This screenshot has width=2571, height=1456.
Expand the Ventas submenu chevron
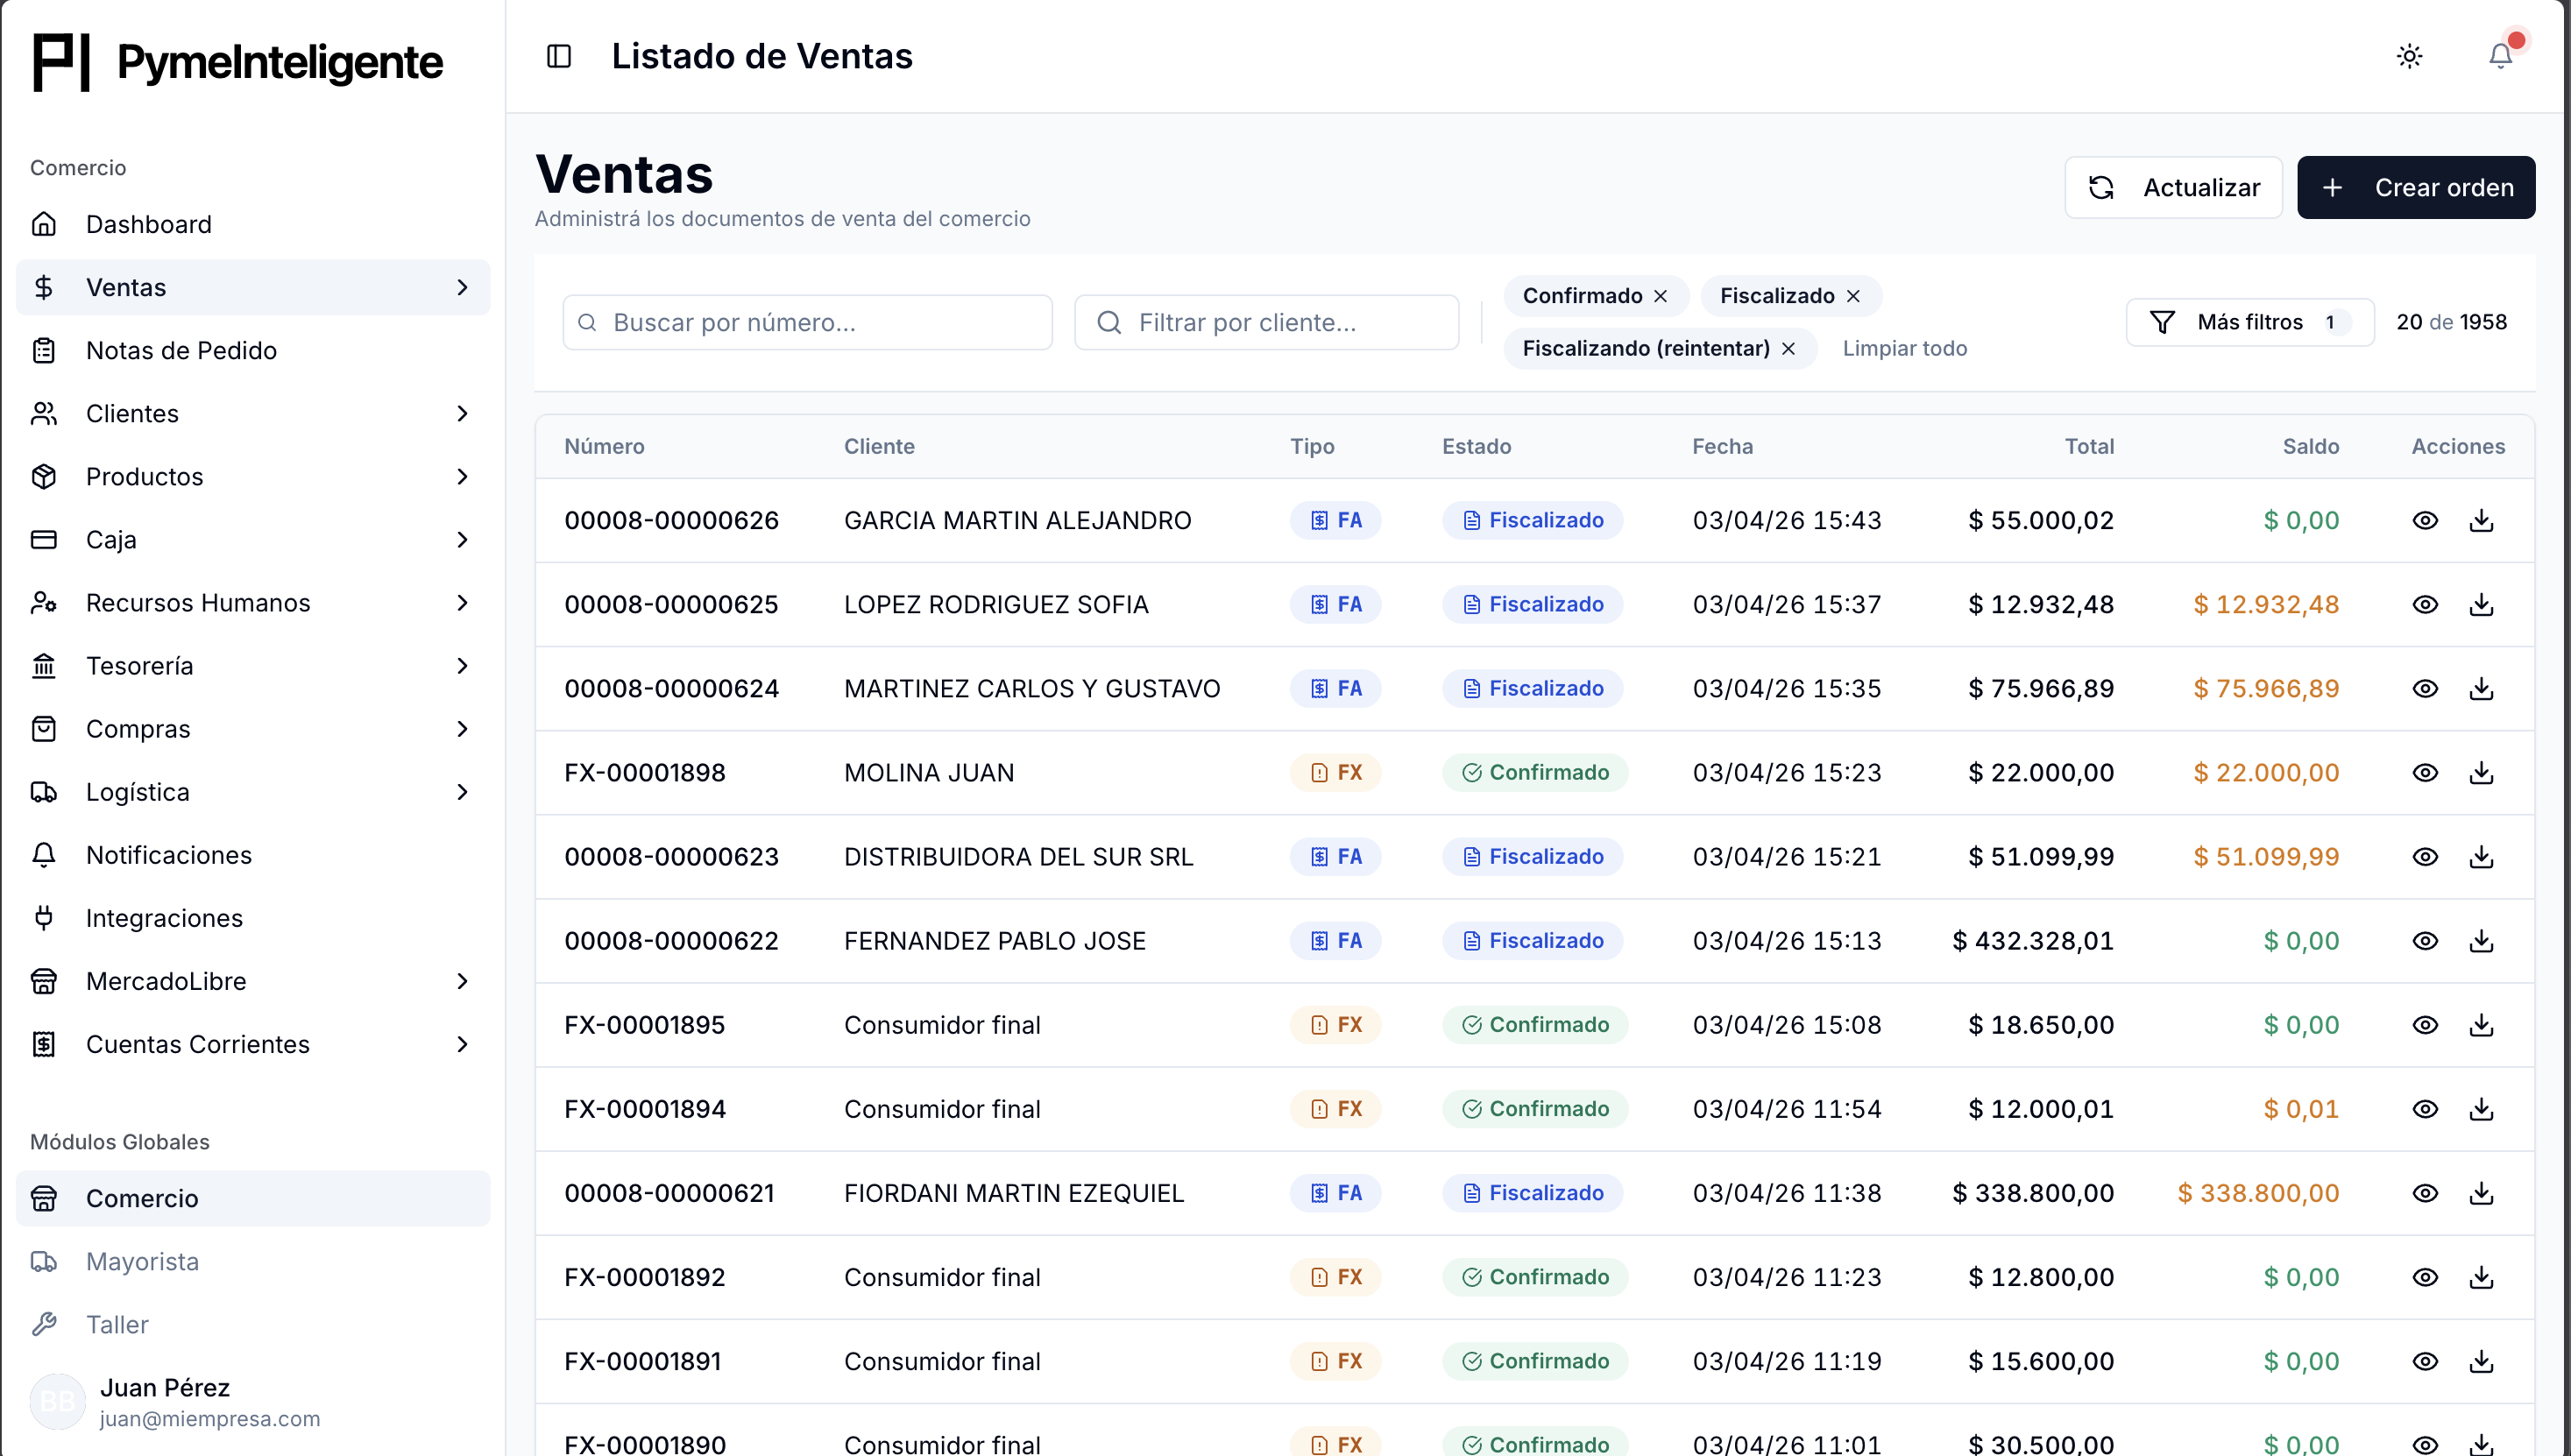tap(463, 287)
